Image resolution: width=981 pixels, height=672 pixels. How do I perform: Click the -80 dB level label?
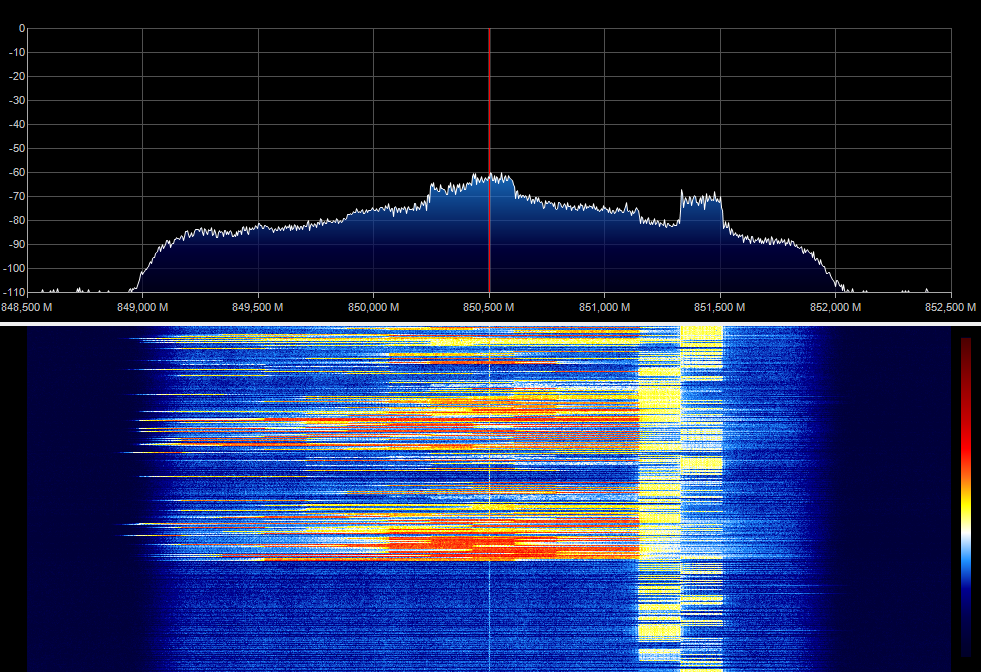coord(17,220)
